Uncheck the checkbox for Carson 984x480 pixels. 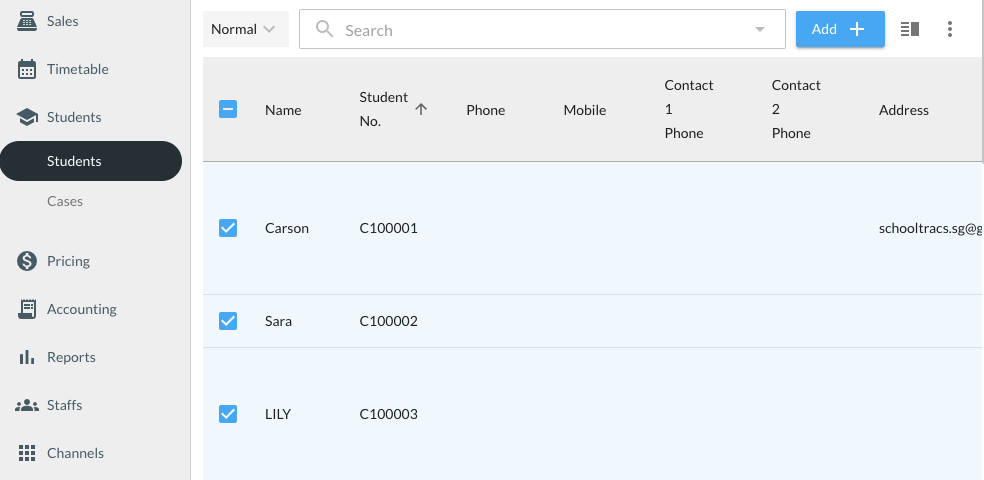pyautogui.click(x=228, y=228)
